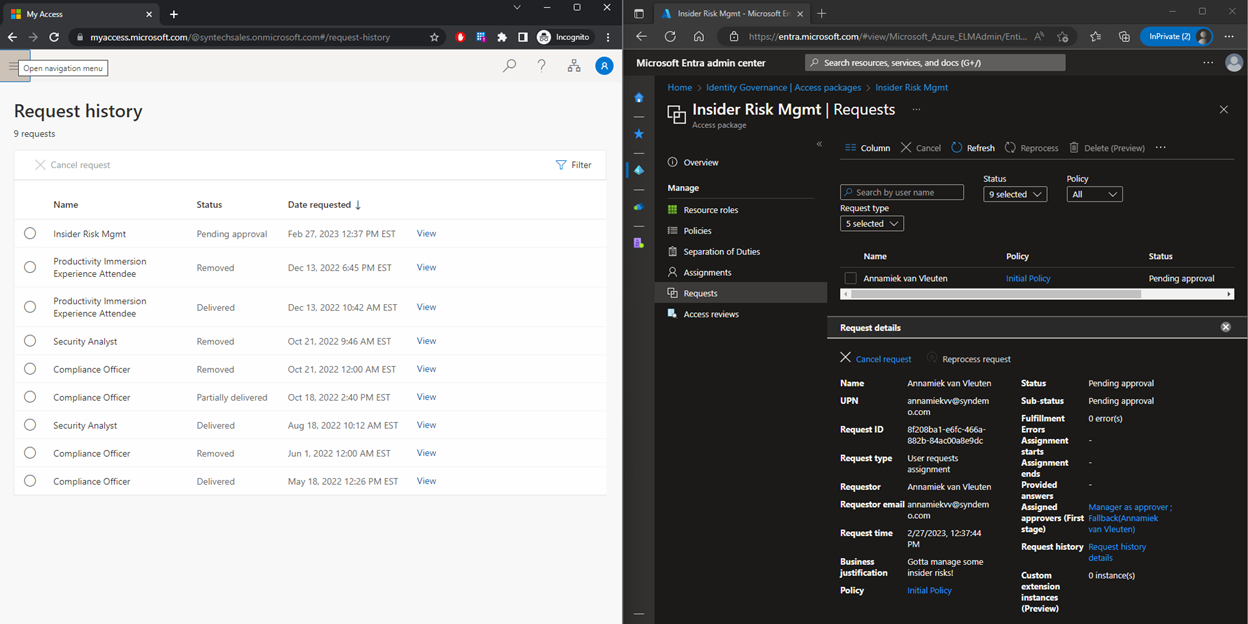Open the Chrome tab search chevron
1248x624 pixels.
click(517, 7)
